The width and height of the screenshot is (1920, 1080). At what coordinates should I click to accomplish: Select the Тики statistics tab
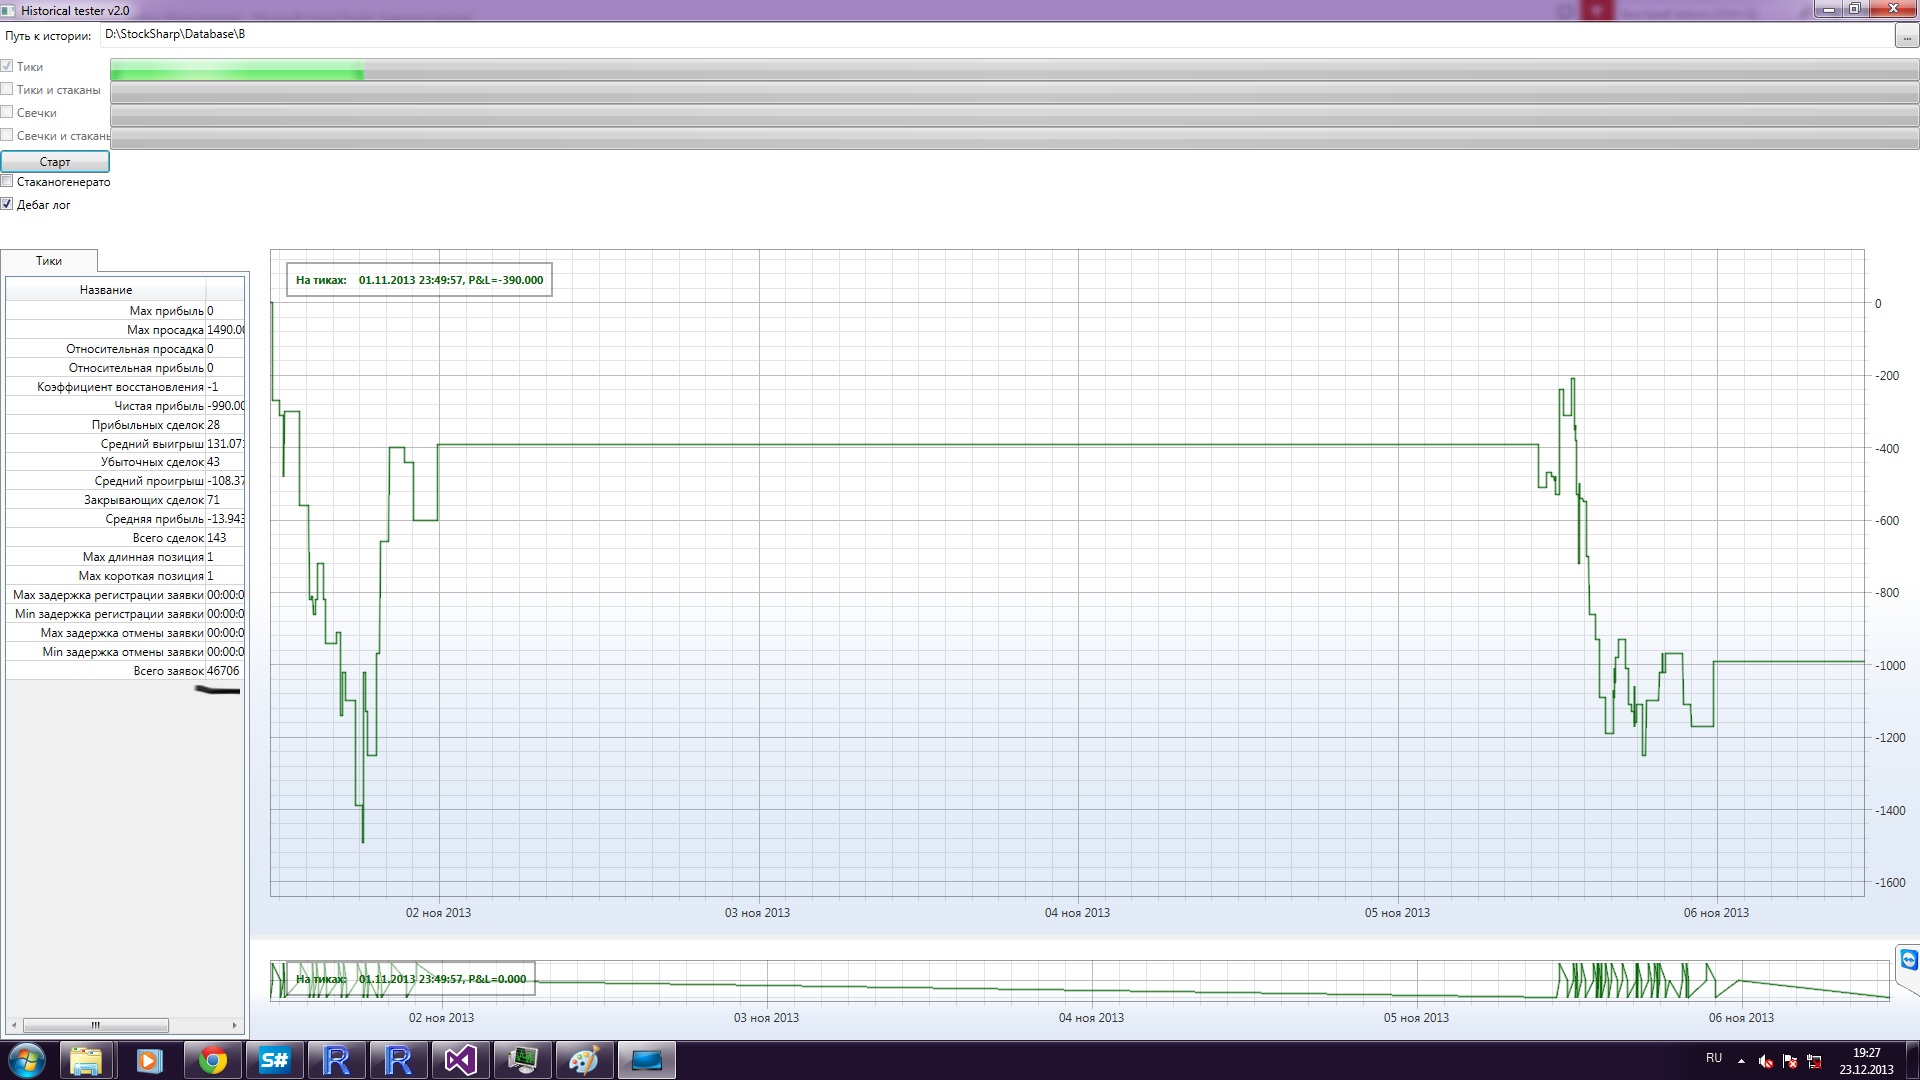[x=49, y=261]
